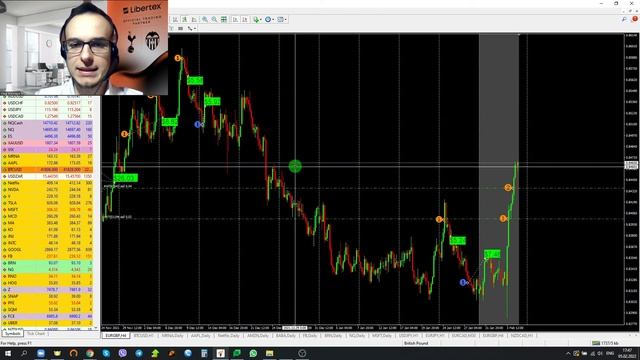Select the USDCAD row in Market Watch

click(47, 116)
